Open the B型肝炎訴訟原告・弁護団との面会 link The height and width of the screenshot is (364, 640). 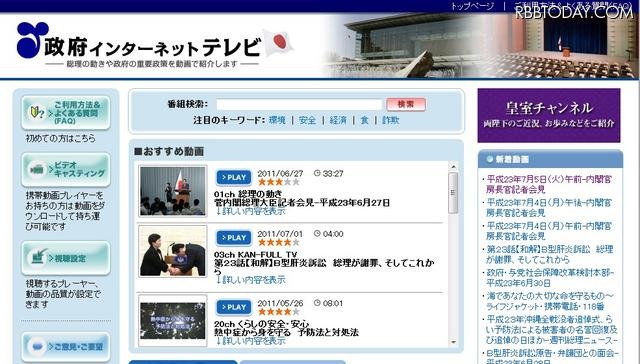click(x=551, y=356)
